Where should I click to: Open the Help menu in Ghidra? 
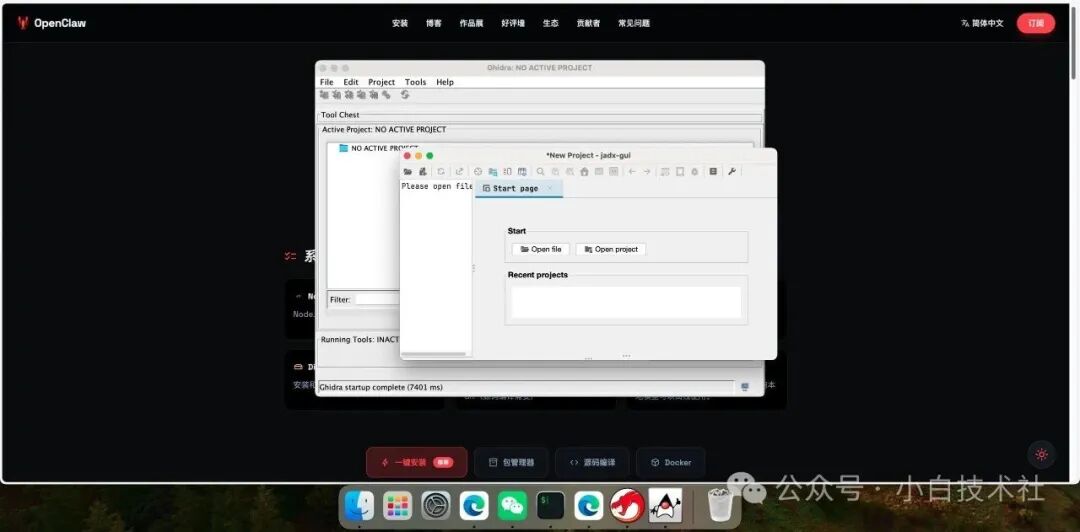click(445, 82)
